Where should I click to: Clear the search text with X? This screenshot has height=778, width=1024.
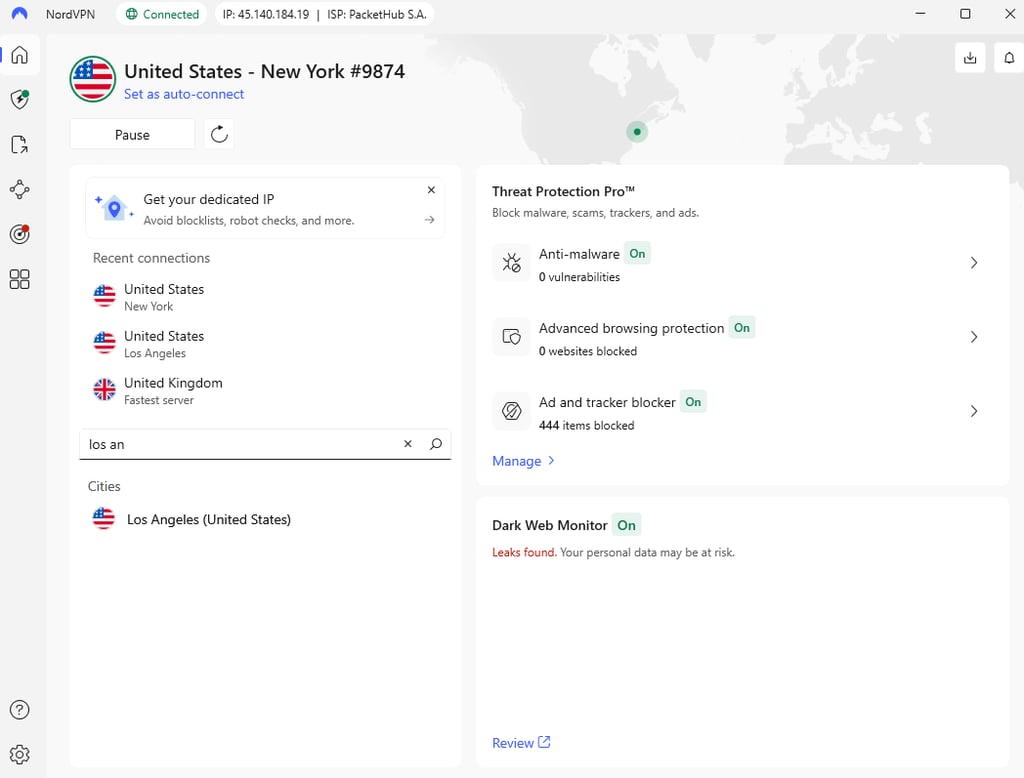408,444
